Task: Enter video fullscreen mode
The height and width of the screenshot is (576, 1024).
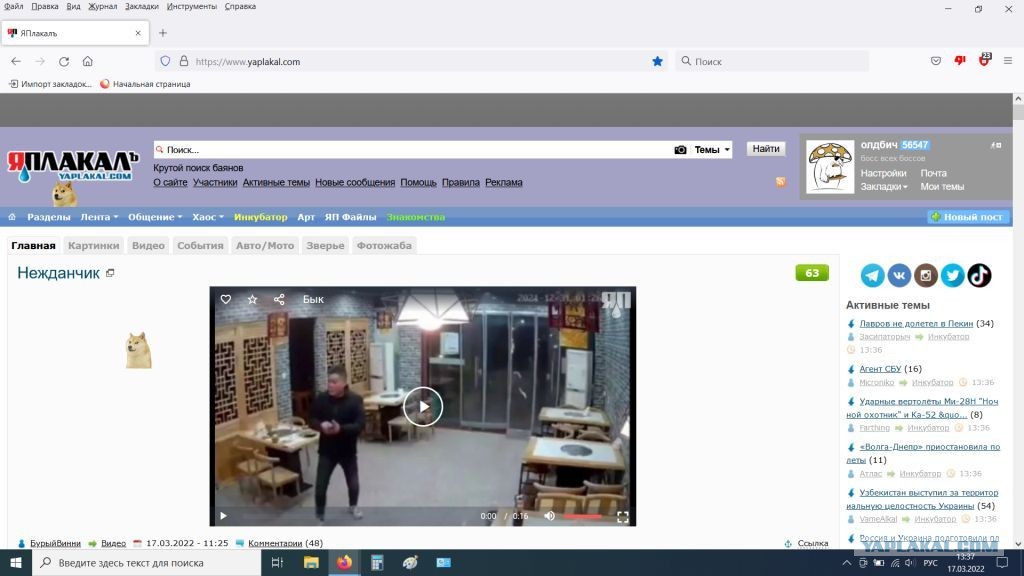Action: click(623, 517)
